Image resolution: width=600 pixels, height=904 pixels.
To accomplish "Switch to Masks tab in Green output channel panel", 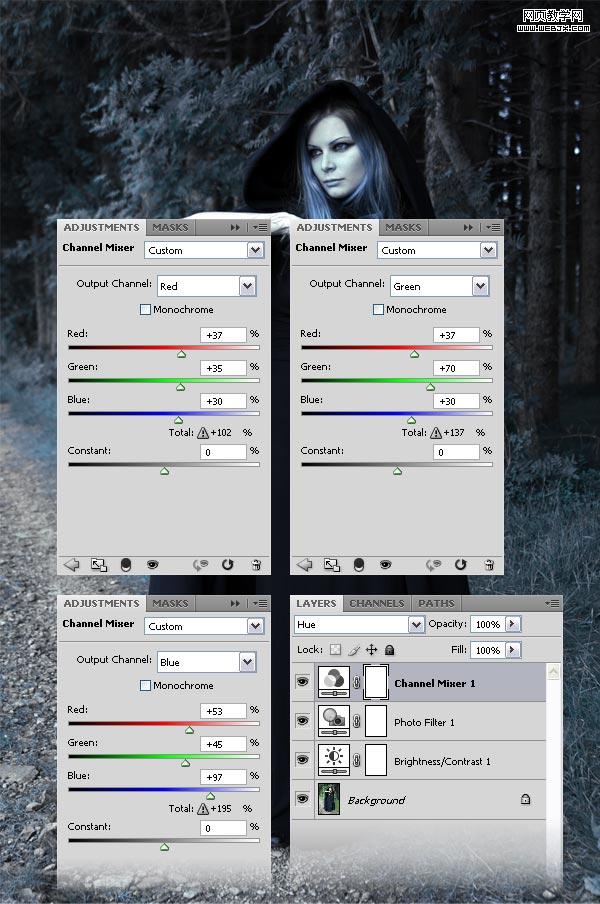I will pos(403,227).
